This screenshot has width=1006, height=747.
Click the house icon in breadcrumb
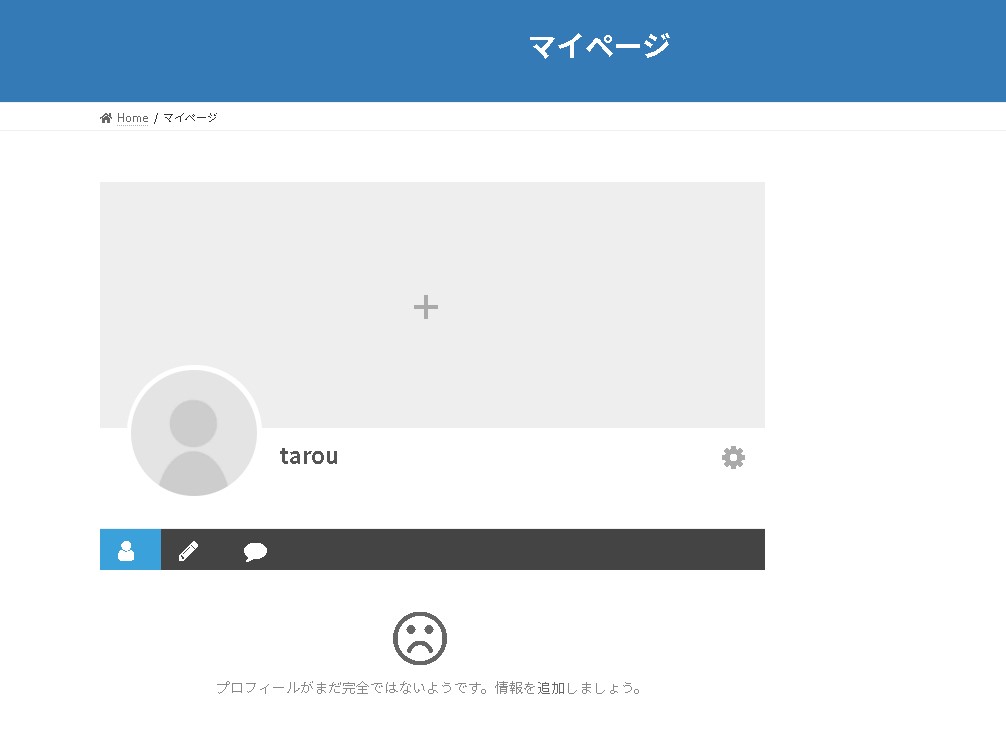point(106,118)
